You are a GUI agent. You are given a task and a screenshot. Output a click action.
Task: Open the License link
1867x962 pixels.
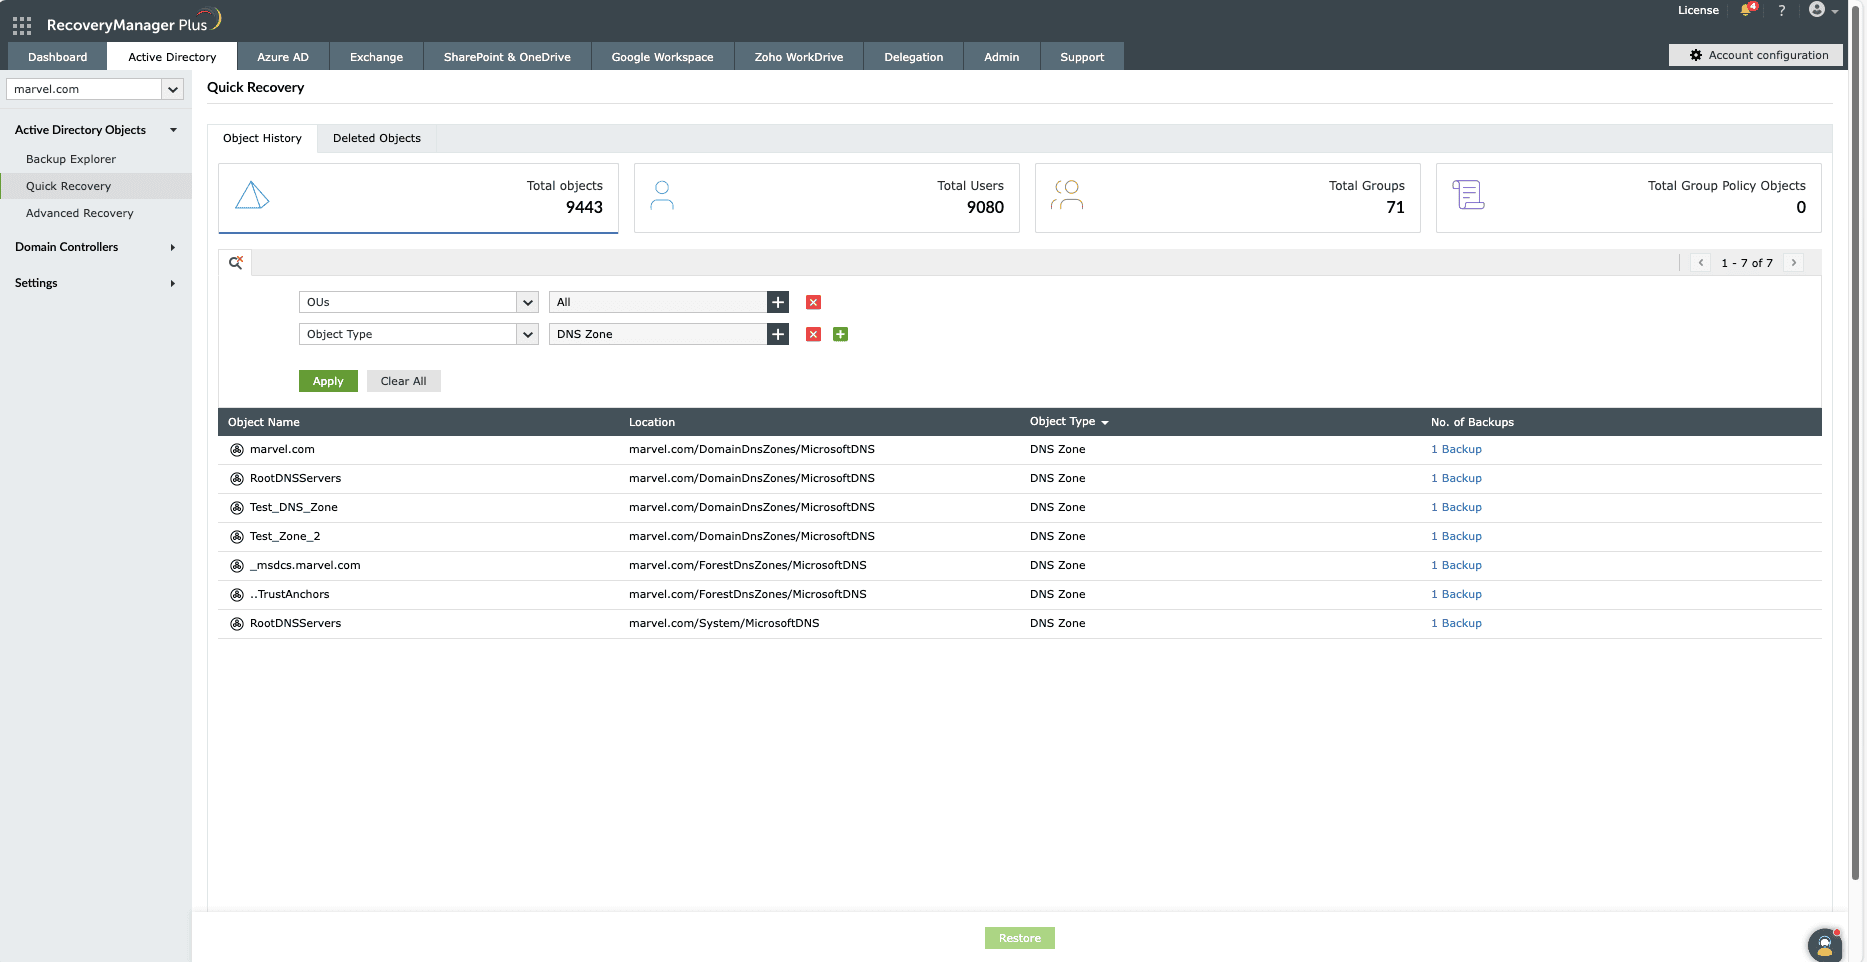coord(1698,10)
